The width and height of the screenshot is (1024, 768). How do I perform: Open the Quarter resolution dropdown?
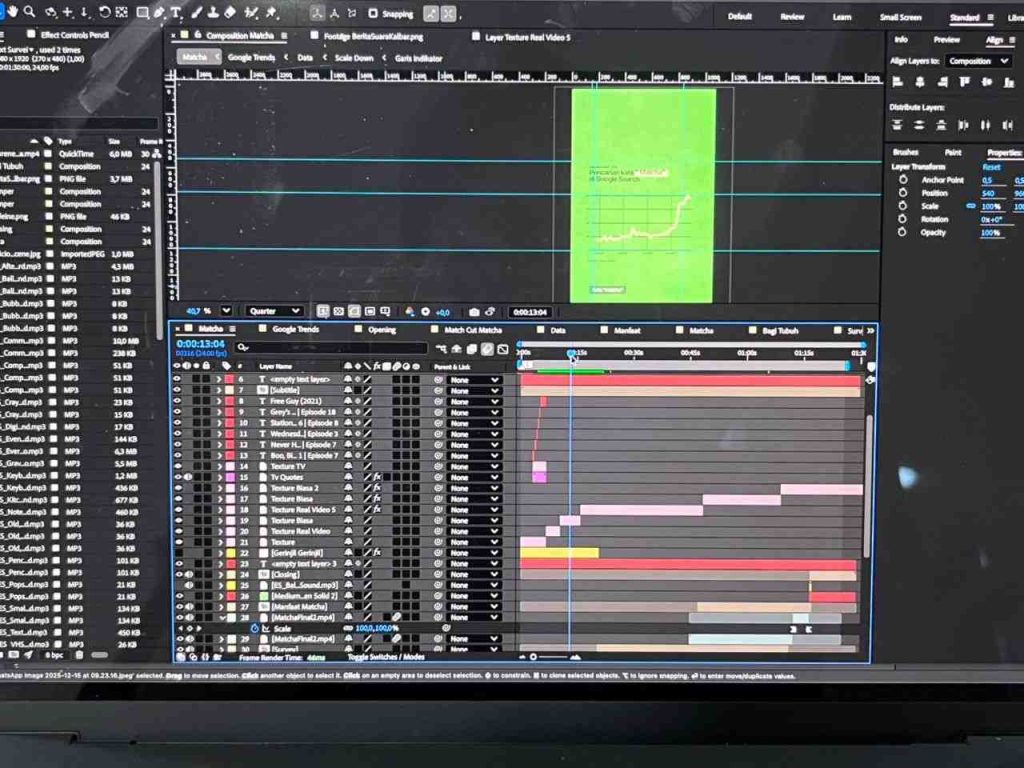(275, 312)
